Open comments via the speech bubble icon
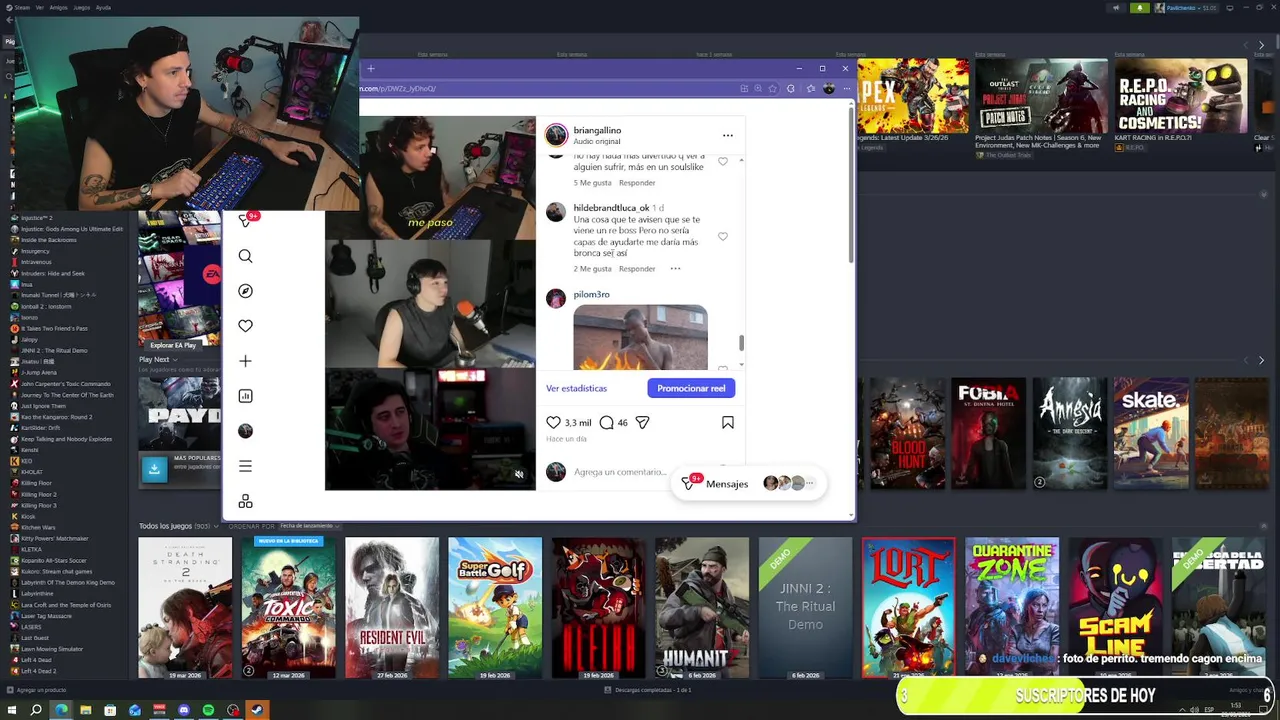Image resolution: width=1280 pixels, height=720 pixels. click(606, 423)
